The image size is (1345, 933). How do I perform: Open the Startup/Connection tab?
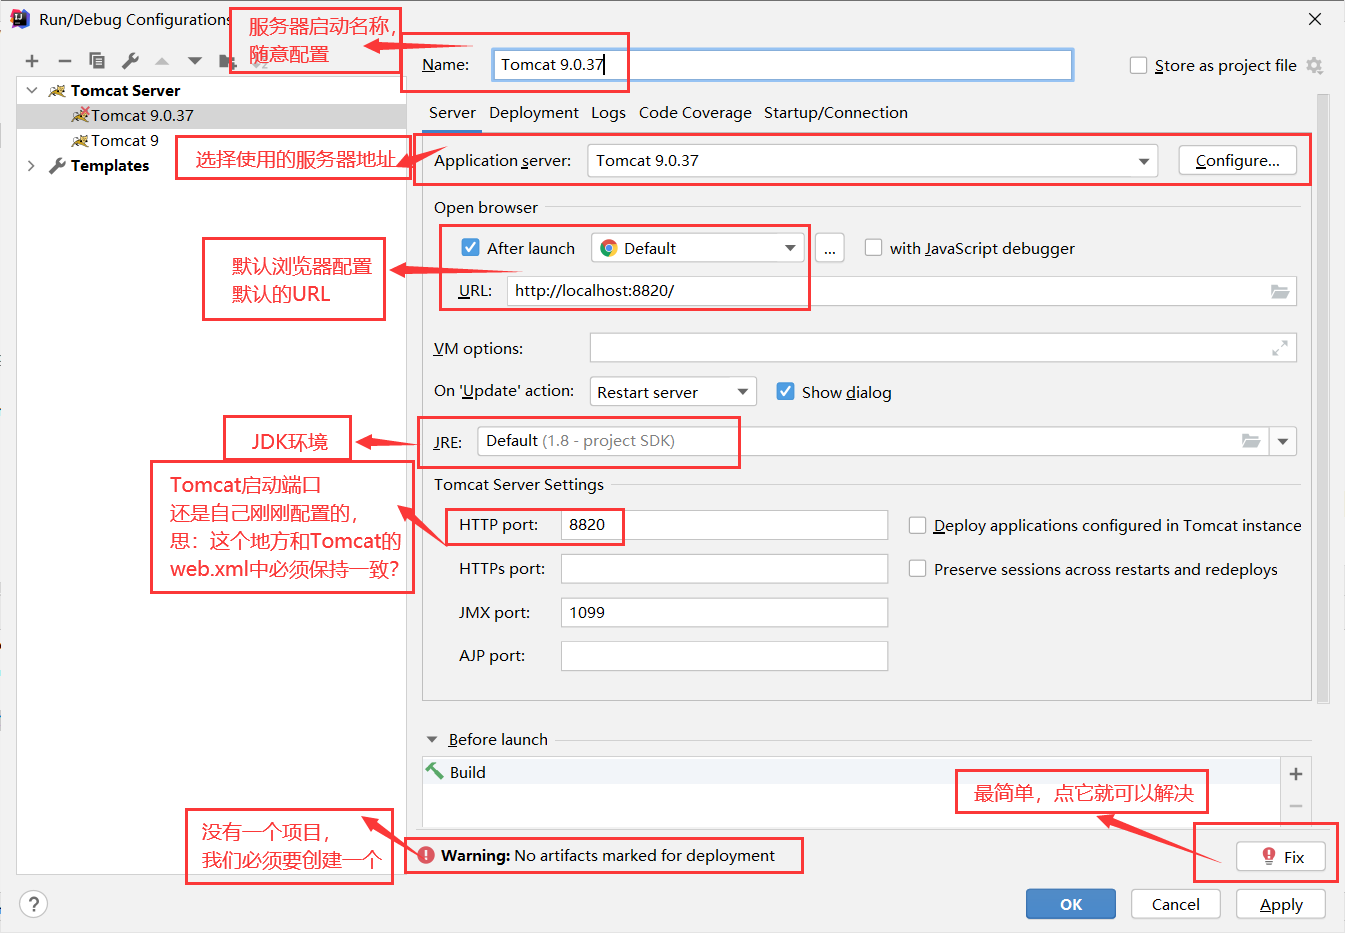point(836,113)
